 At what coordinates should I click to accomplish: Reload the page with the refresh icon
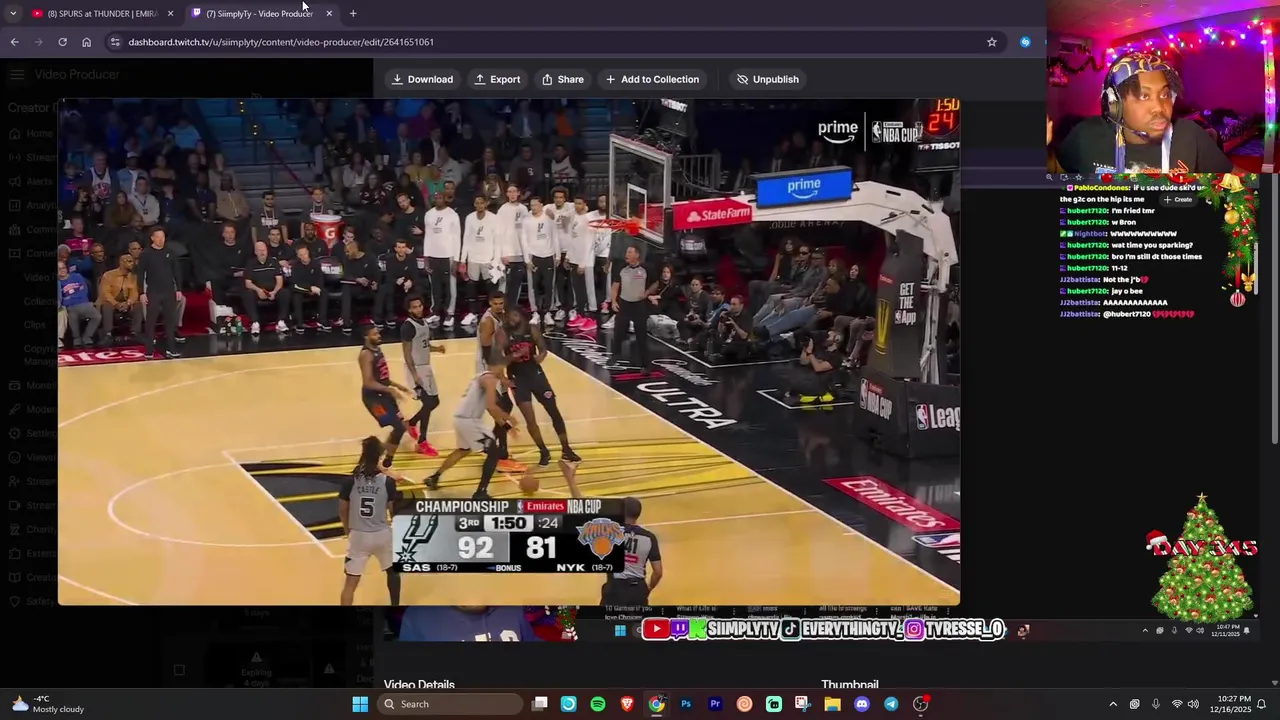tap(62, 42)
